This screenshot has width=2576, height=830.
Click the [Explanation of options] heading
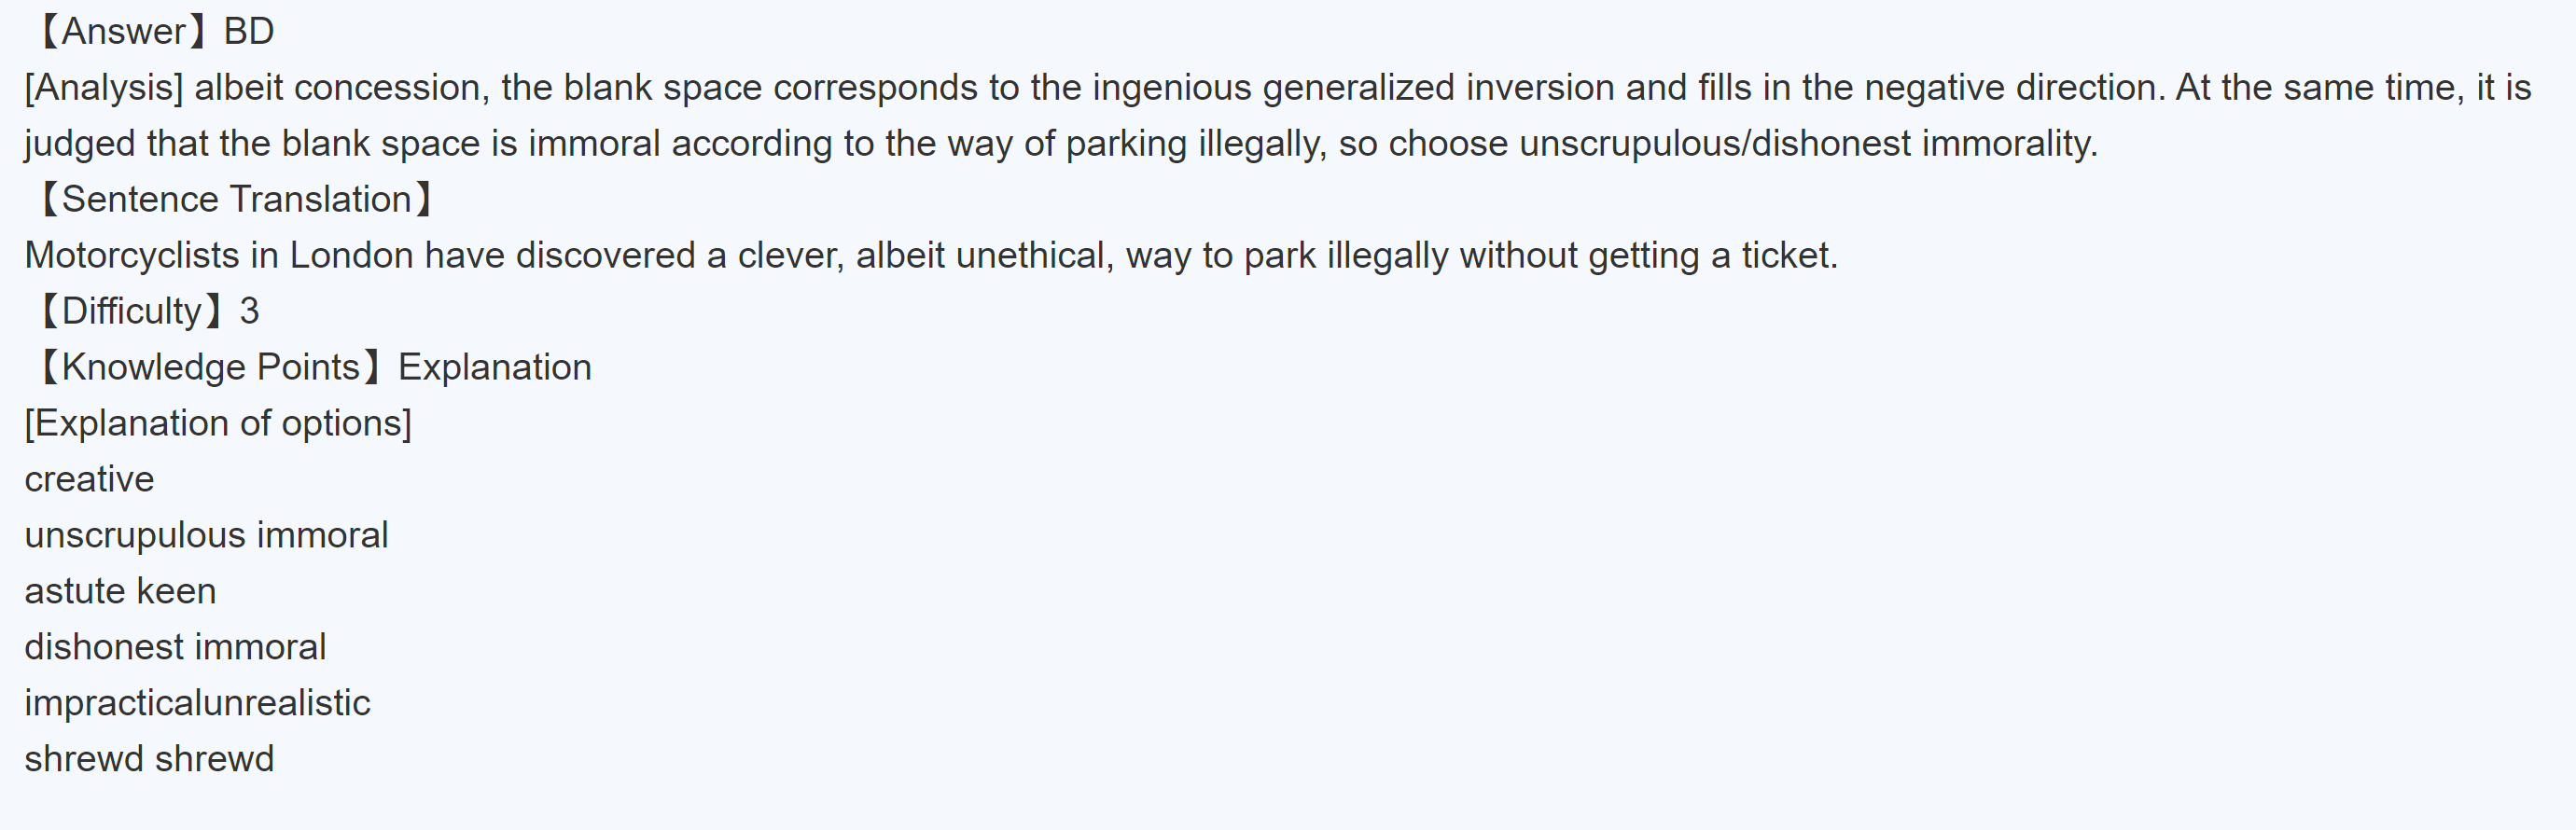[218, 424]
